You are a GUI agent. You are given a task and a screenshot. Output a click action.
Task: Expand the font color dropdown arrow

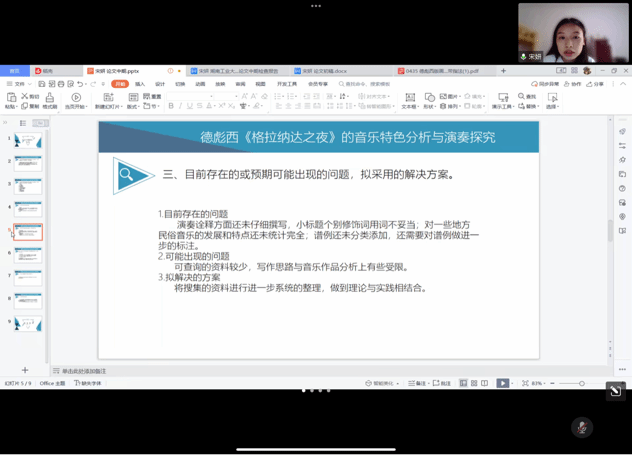(214, 106)
